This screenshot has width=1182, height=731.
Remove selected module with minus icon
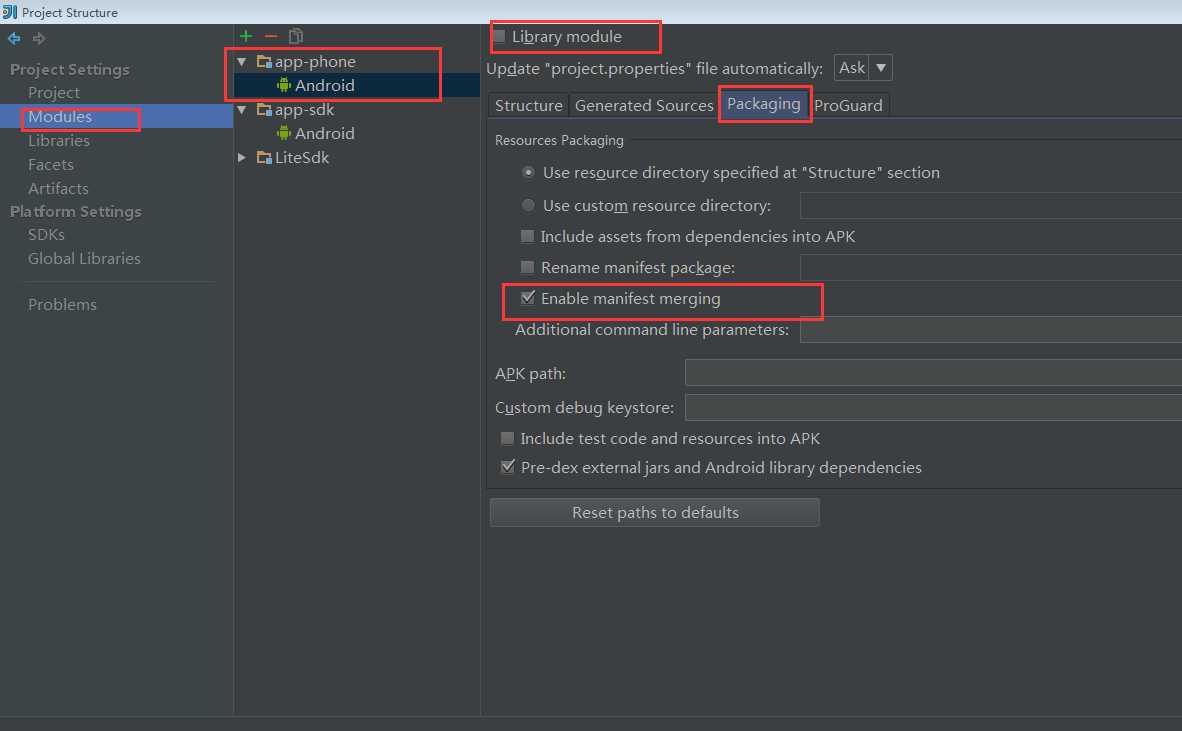(271, 36)
